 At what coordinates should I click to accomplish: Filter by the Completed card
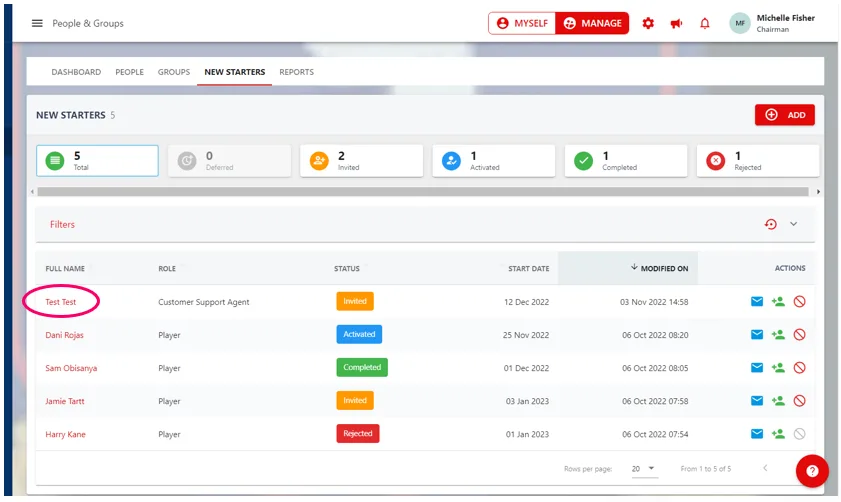coord(626,160)
